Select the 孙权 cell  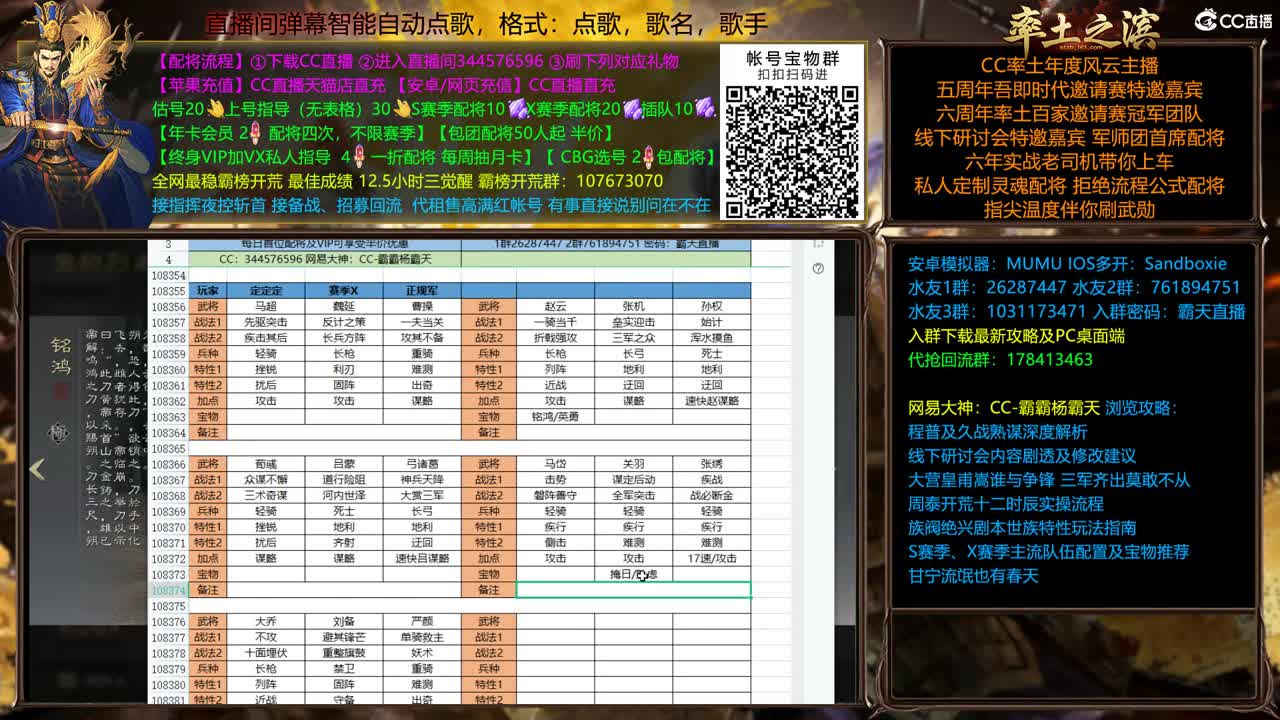pyautogui.click(x=712, y=307)
